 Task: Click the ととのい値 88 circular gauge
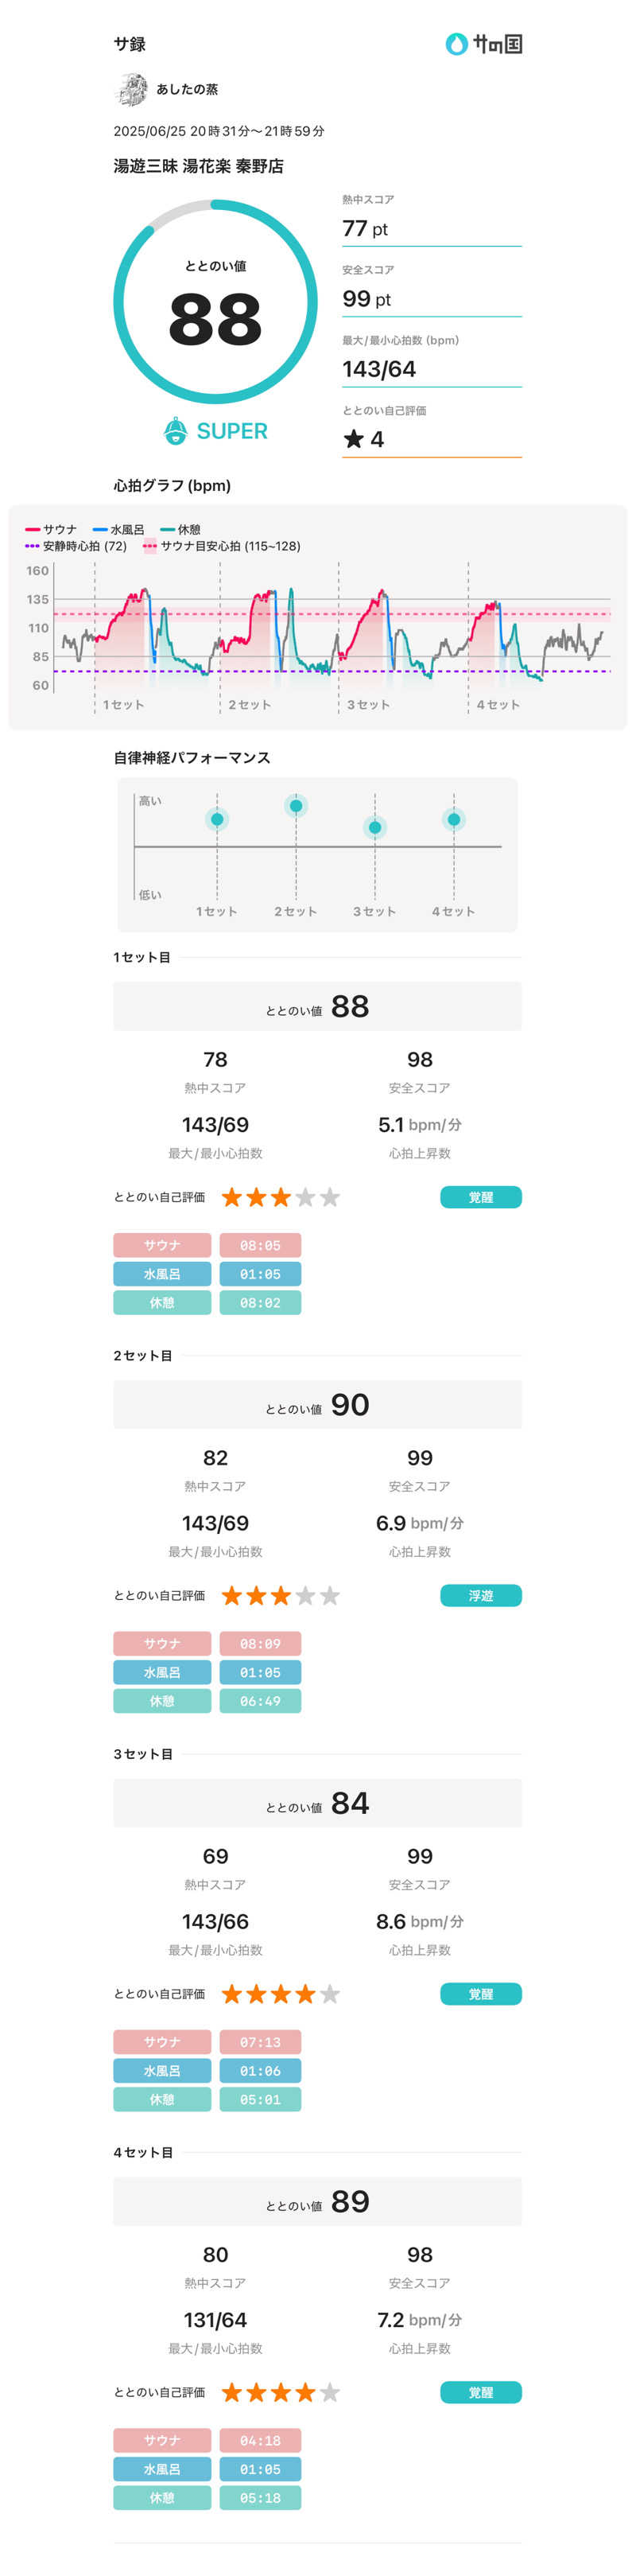coord(215,303)
